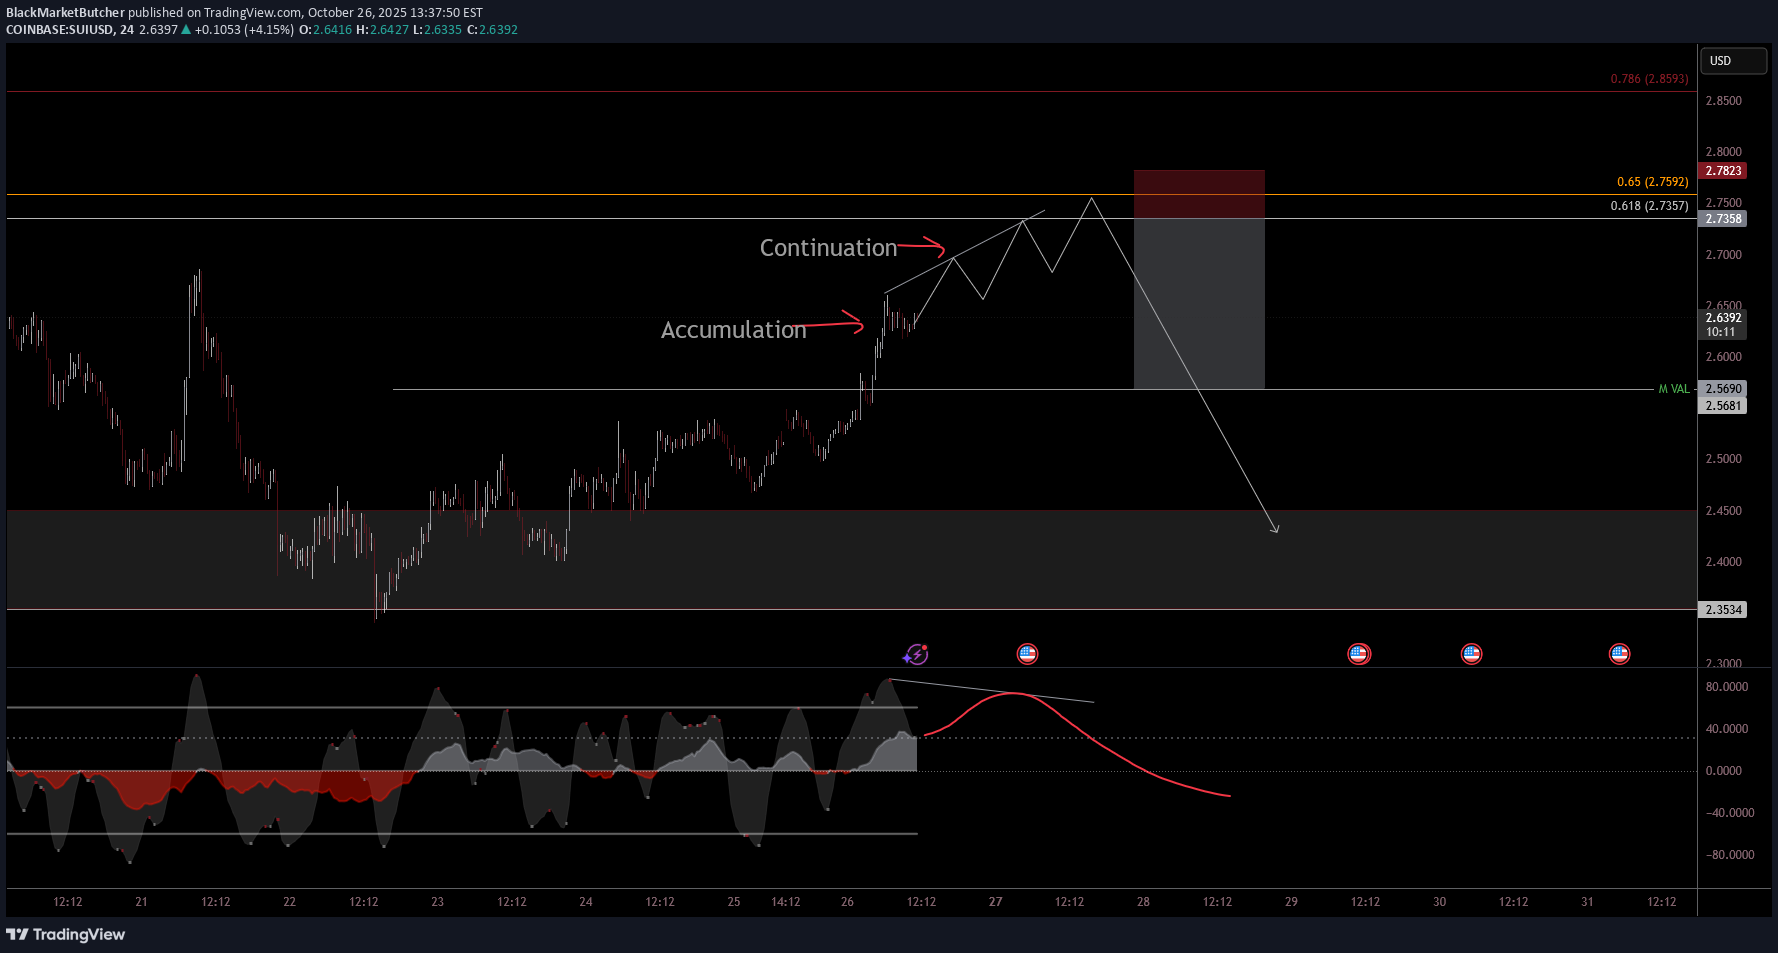Click the BlackMarketButcher author name
Screen dimensions: 1778x953
point(65,13)
